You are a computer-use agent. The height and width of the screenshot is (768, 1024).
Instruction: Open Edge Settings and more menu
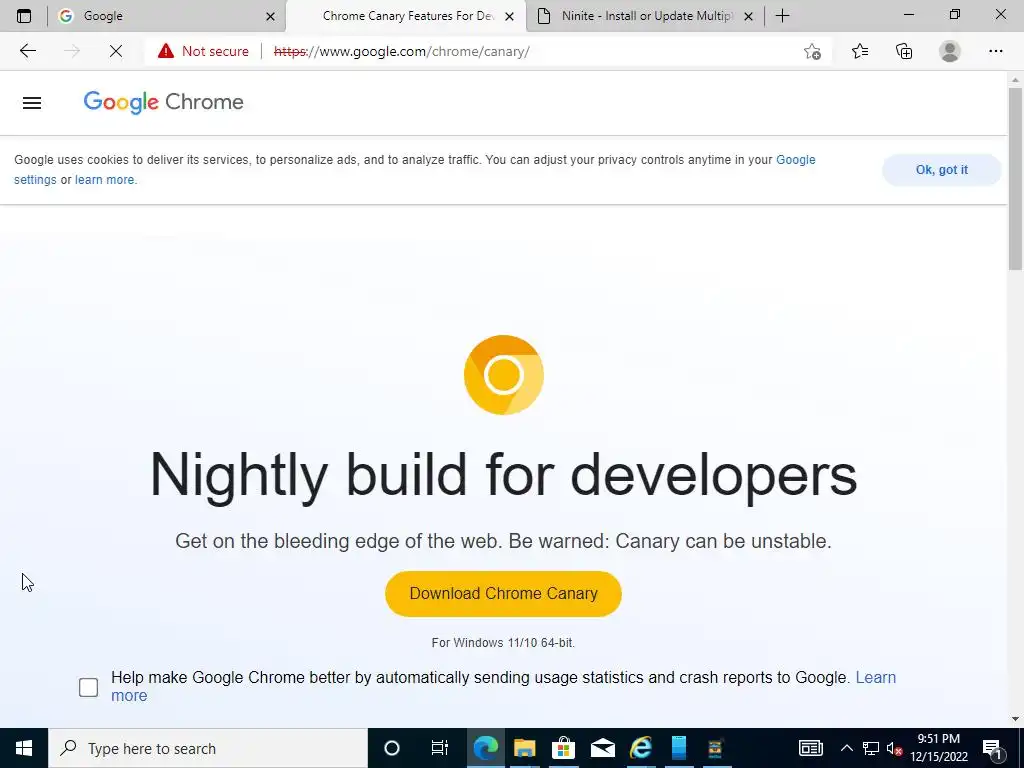tap(995, 51)
